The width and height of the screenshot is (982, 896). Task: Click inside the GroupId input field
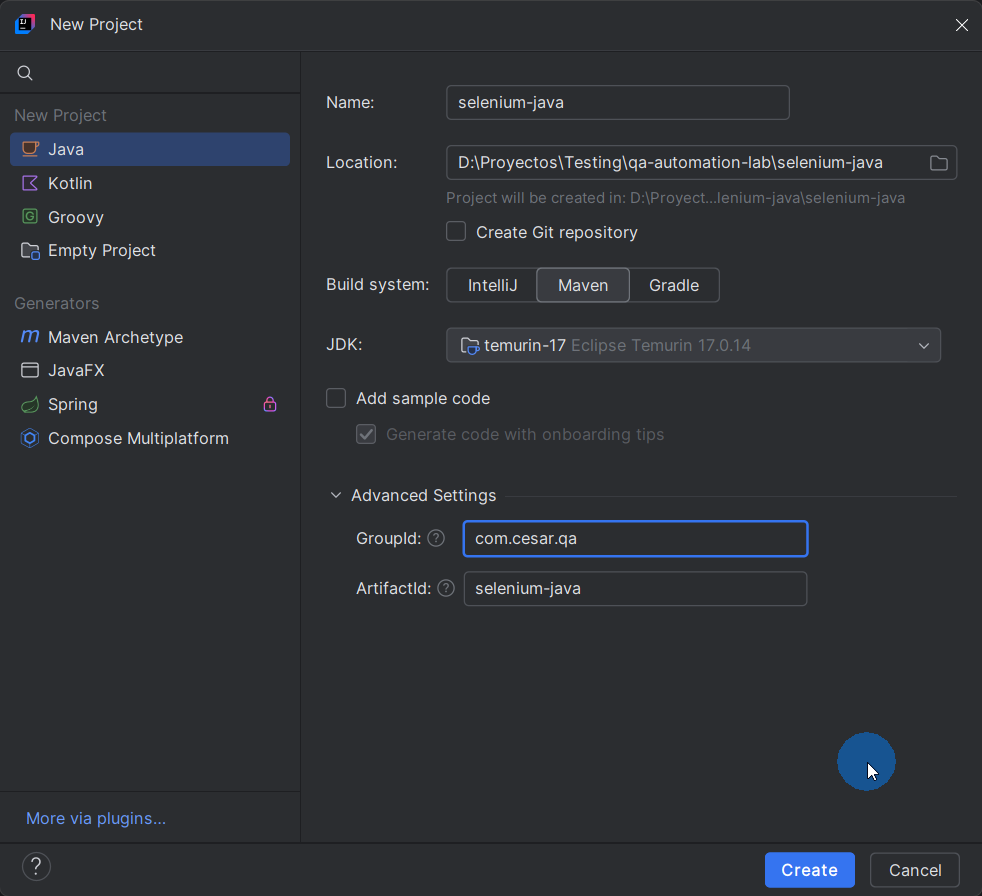coord(635,538)
